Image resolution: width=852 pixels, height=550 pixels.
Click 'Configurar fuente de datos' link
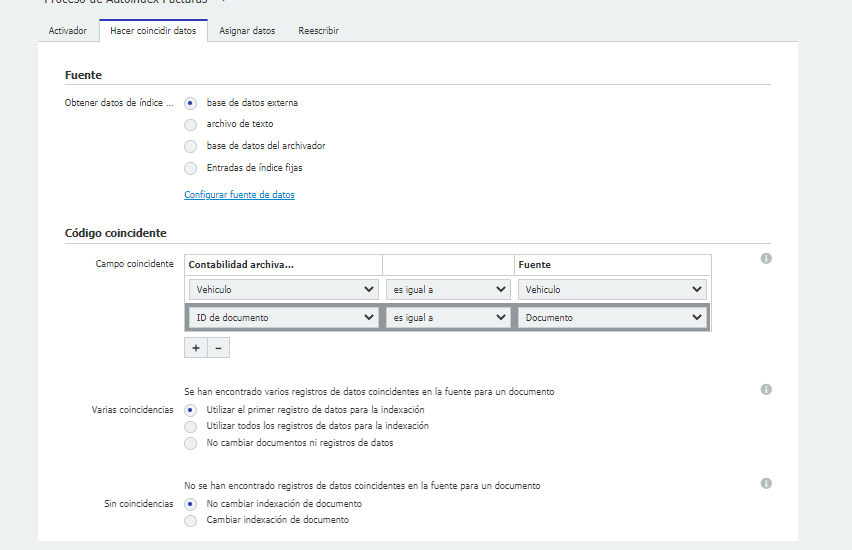pos(239,195)
